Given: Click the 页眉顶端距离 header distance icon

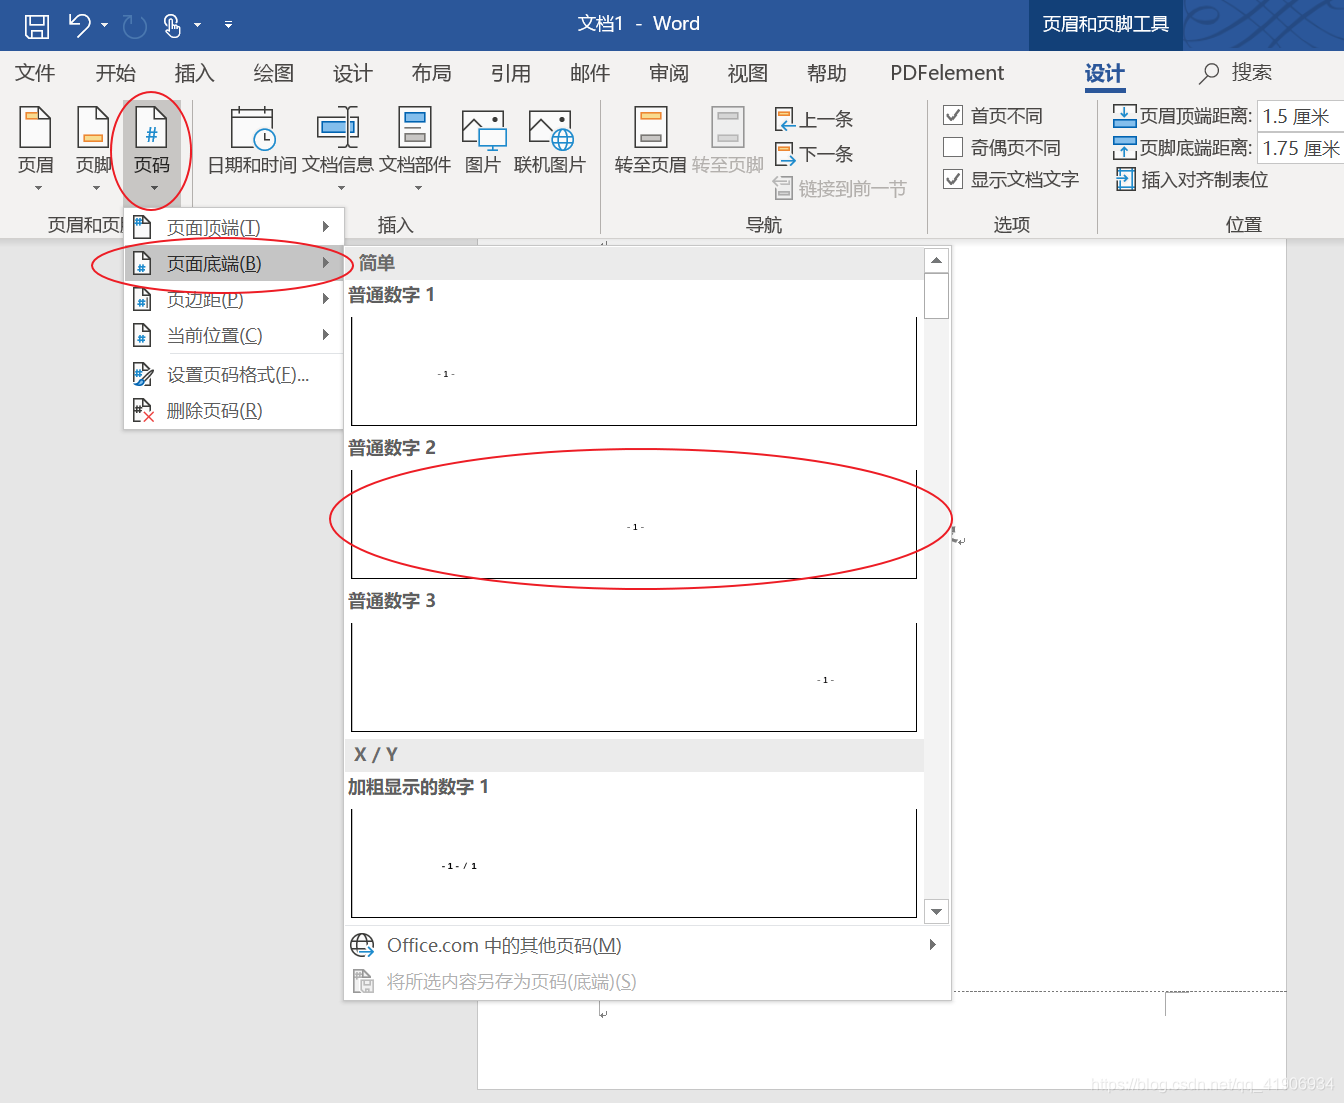Looking at the screenshot, I should point(1125,116).
